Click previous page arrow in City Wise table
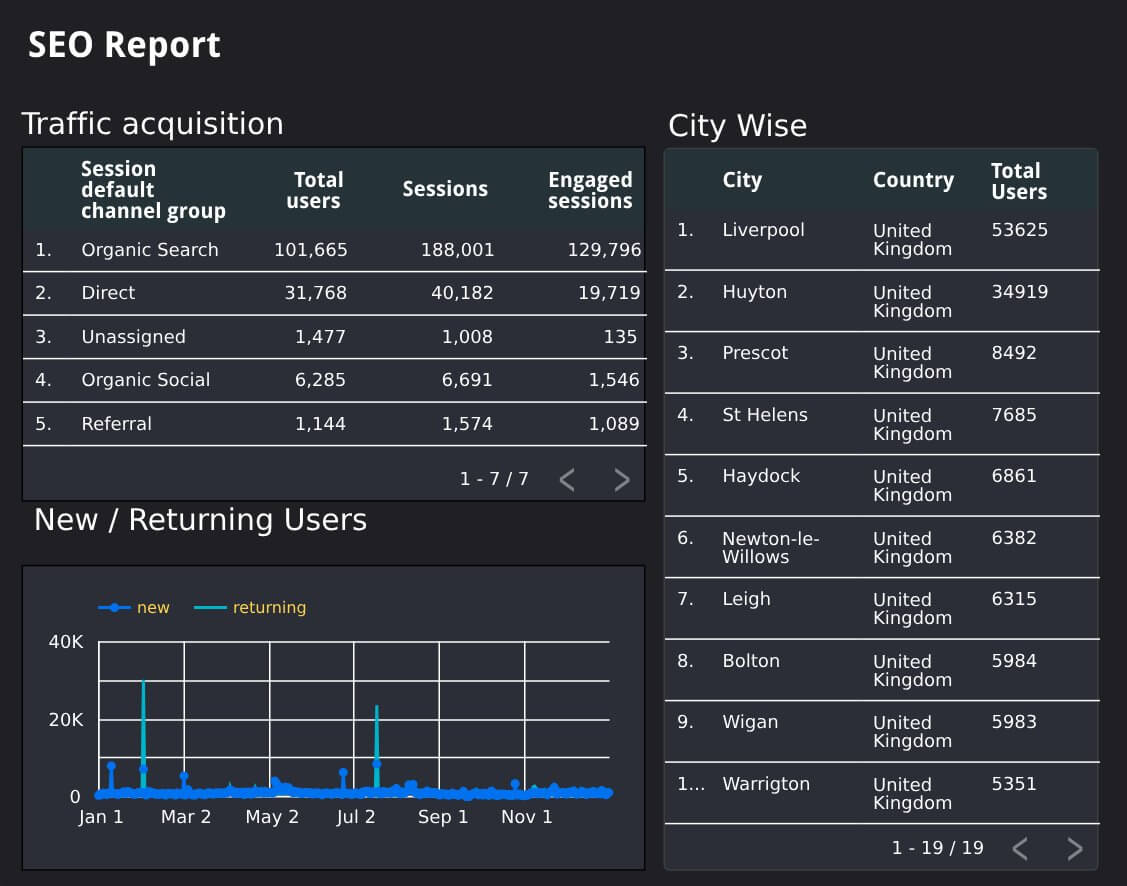The width and height of the screenshot is (1127, 886). coord(1020,849)
